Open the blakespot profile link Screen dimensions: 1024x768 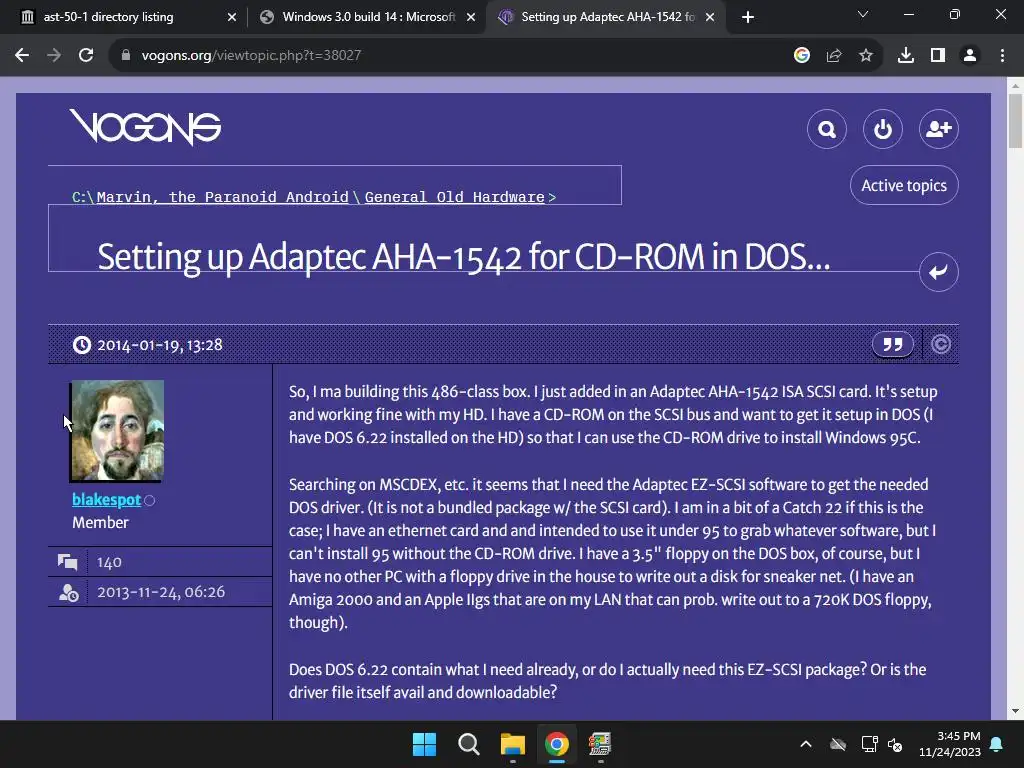[106, 500]
